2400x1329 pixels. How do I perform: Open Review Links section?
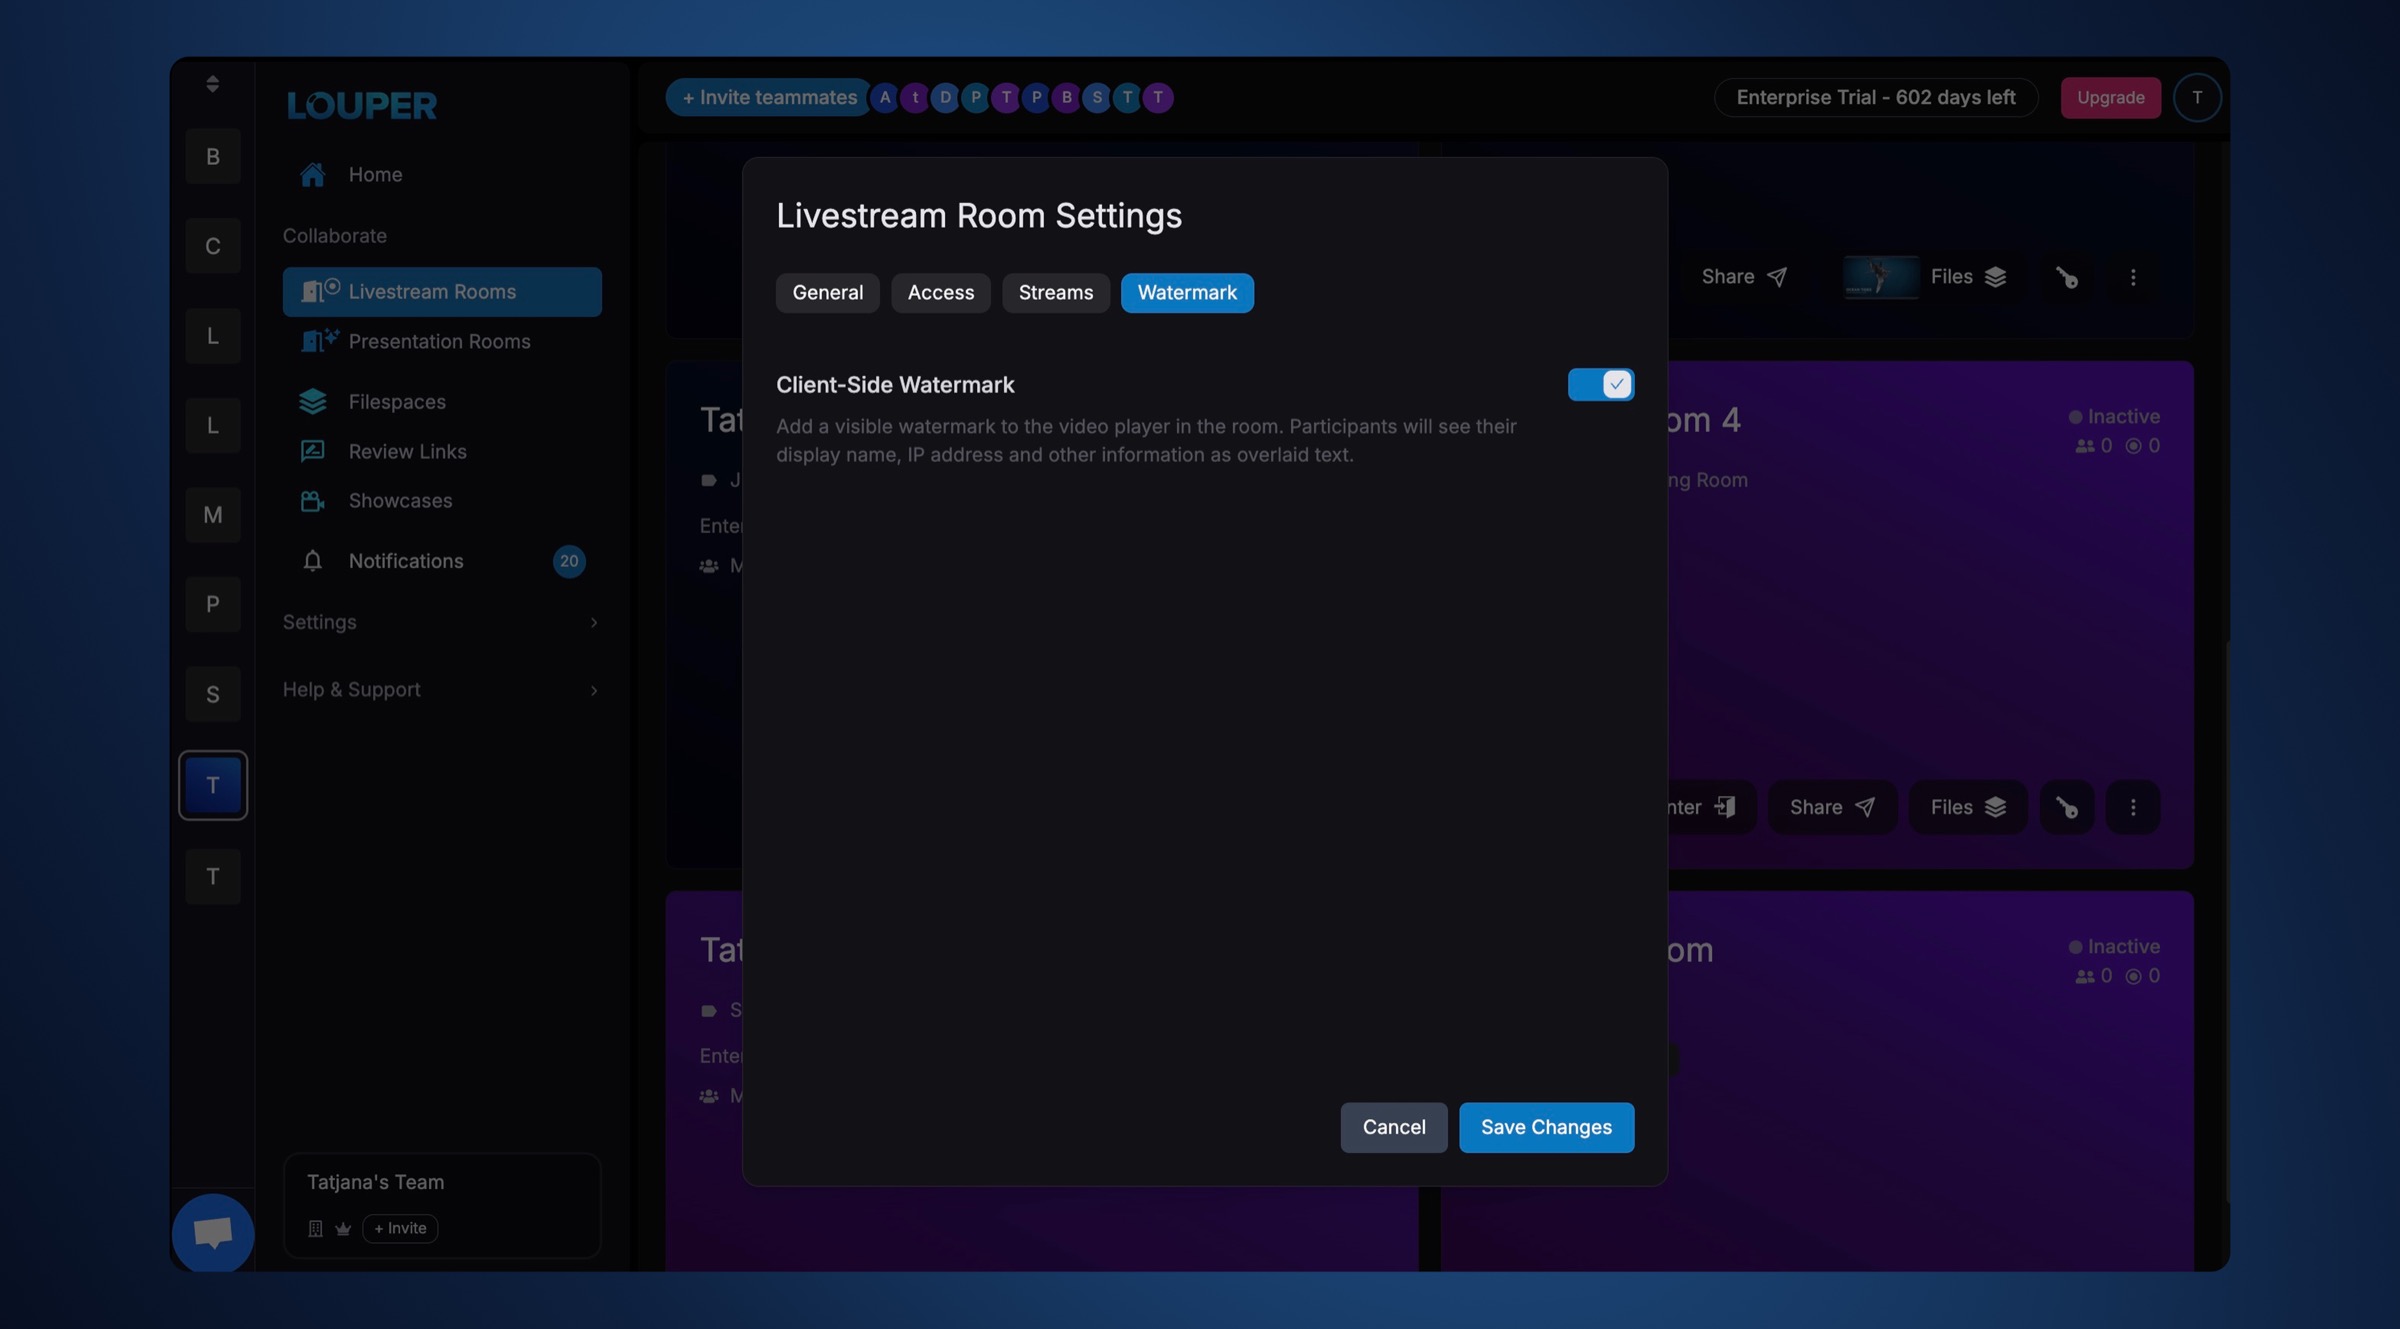pos(441,451)
